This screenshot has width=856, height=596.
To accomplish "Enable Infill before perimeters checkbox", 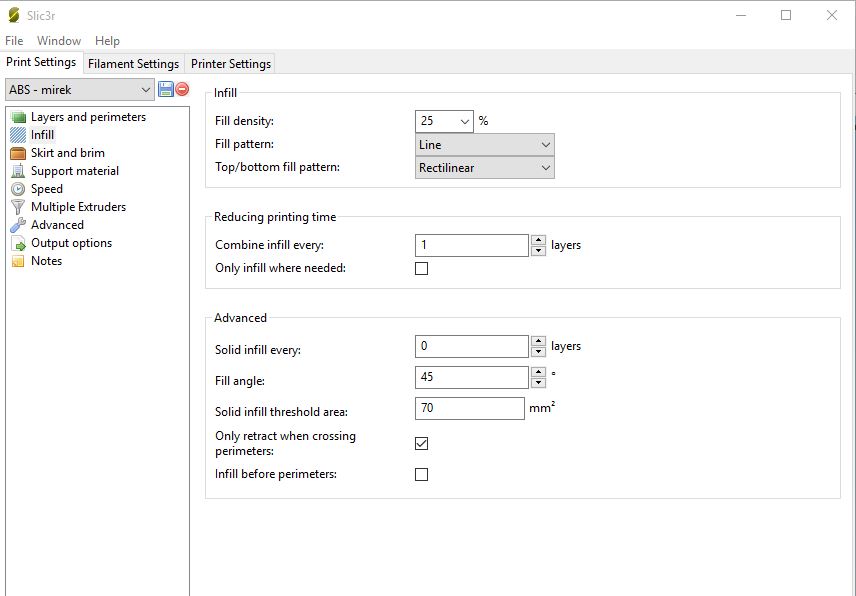I will (421, 474).
